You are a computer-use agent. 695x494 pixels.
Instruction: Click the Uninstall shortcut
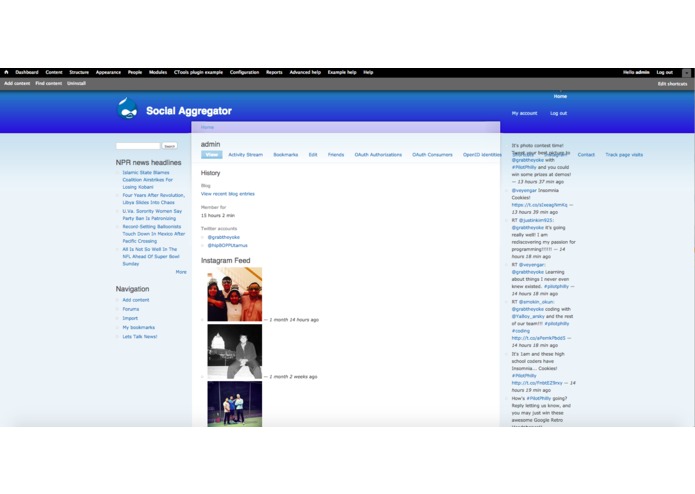(76, 83)
